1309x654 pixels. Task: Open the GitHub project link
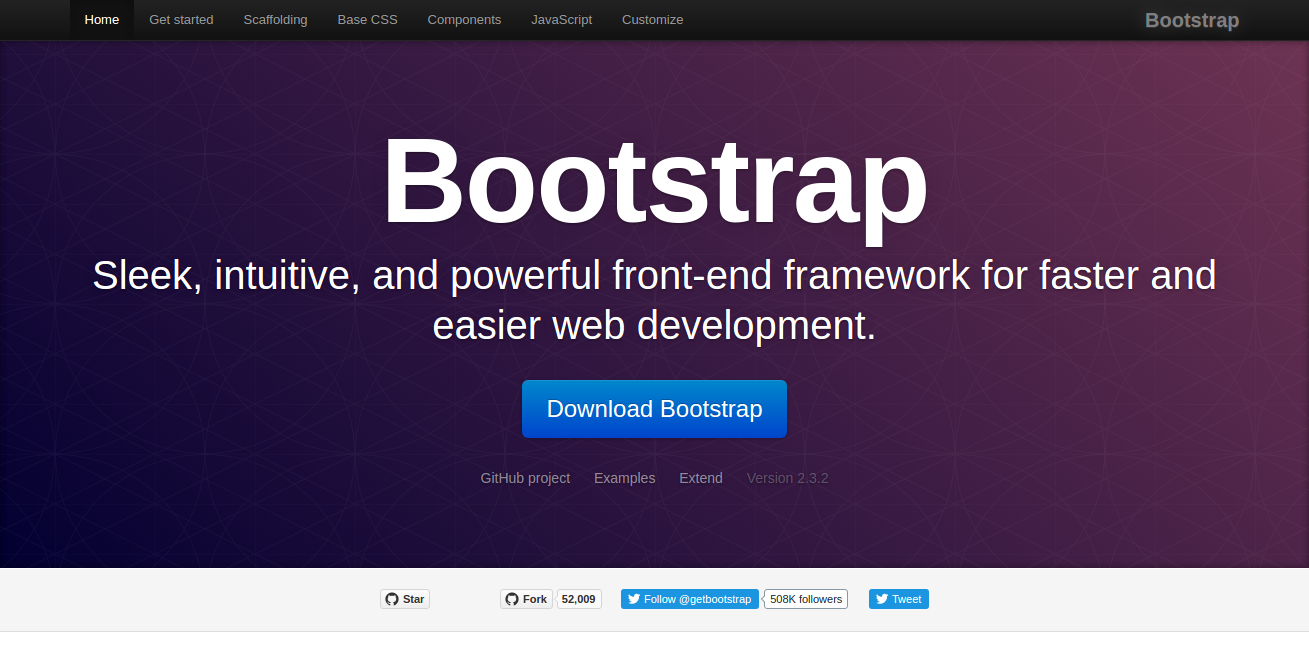click(525, 478)
